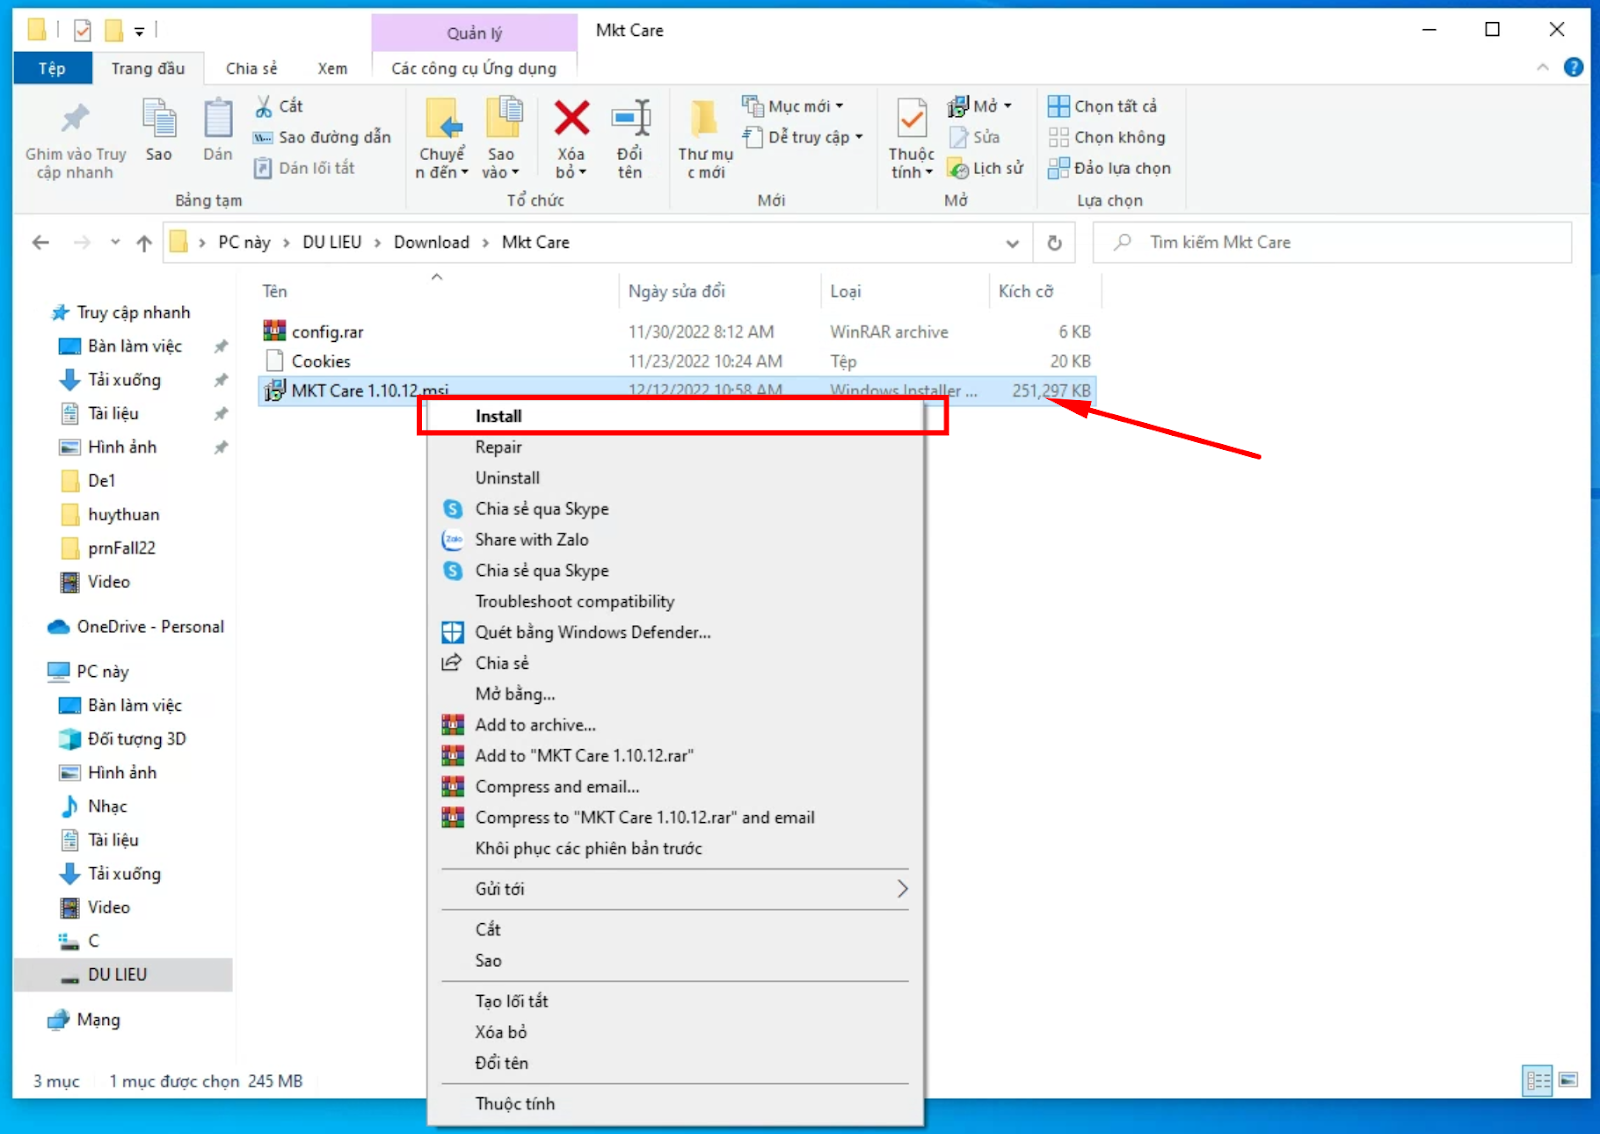The image size is (1600, 1134).
Task: Select the Cookies file
Action: tap(321, 361)
